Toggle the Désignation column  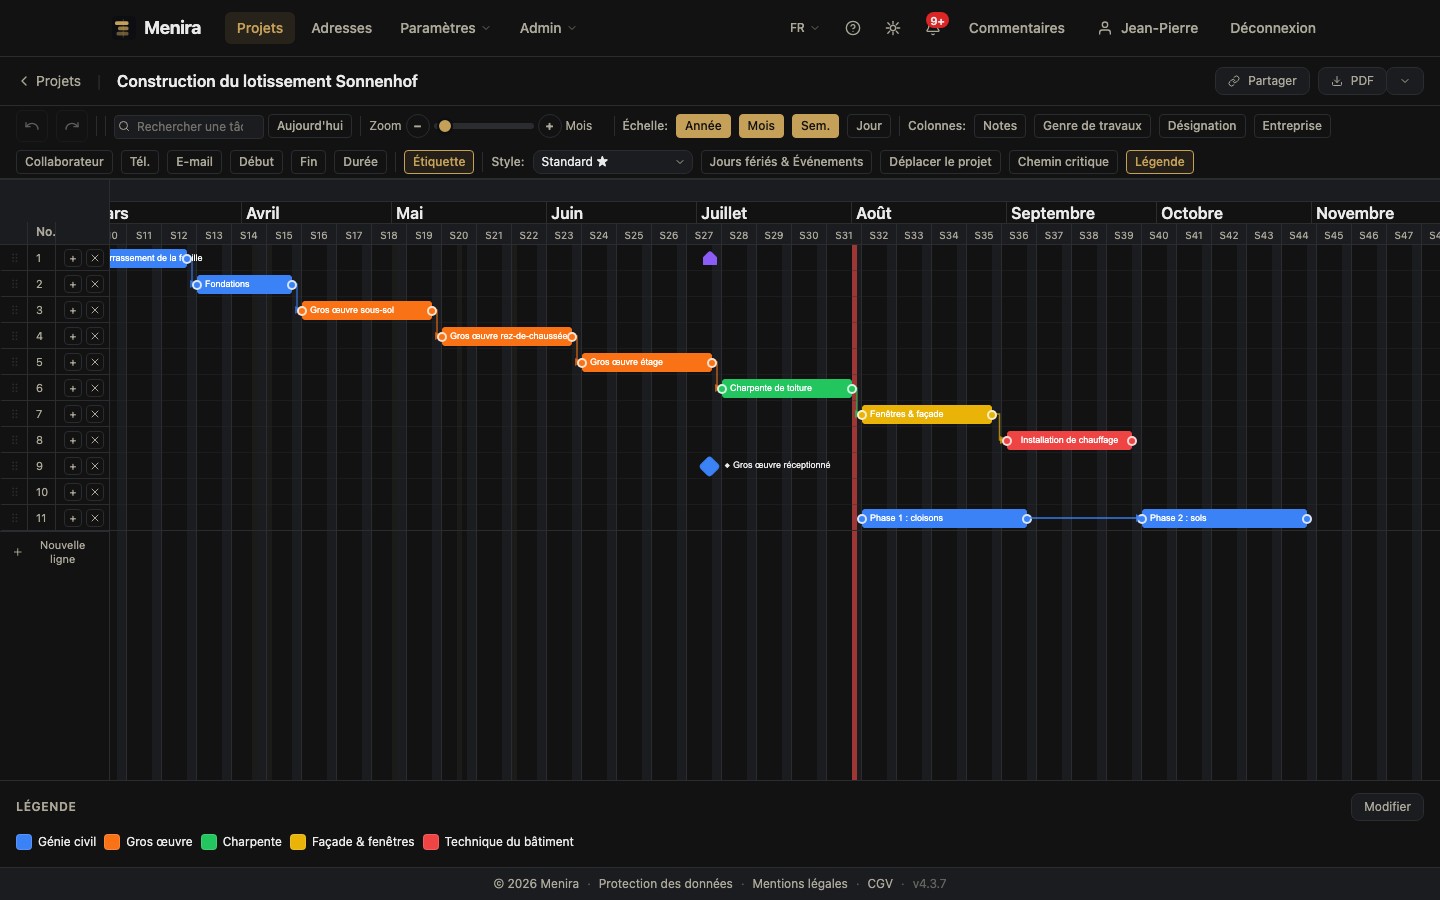coord(1202,126)
